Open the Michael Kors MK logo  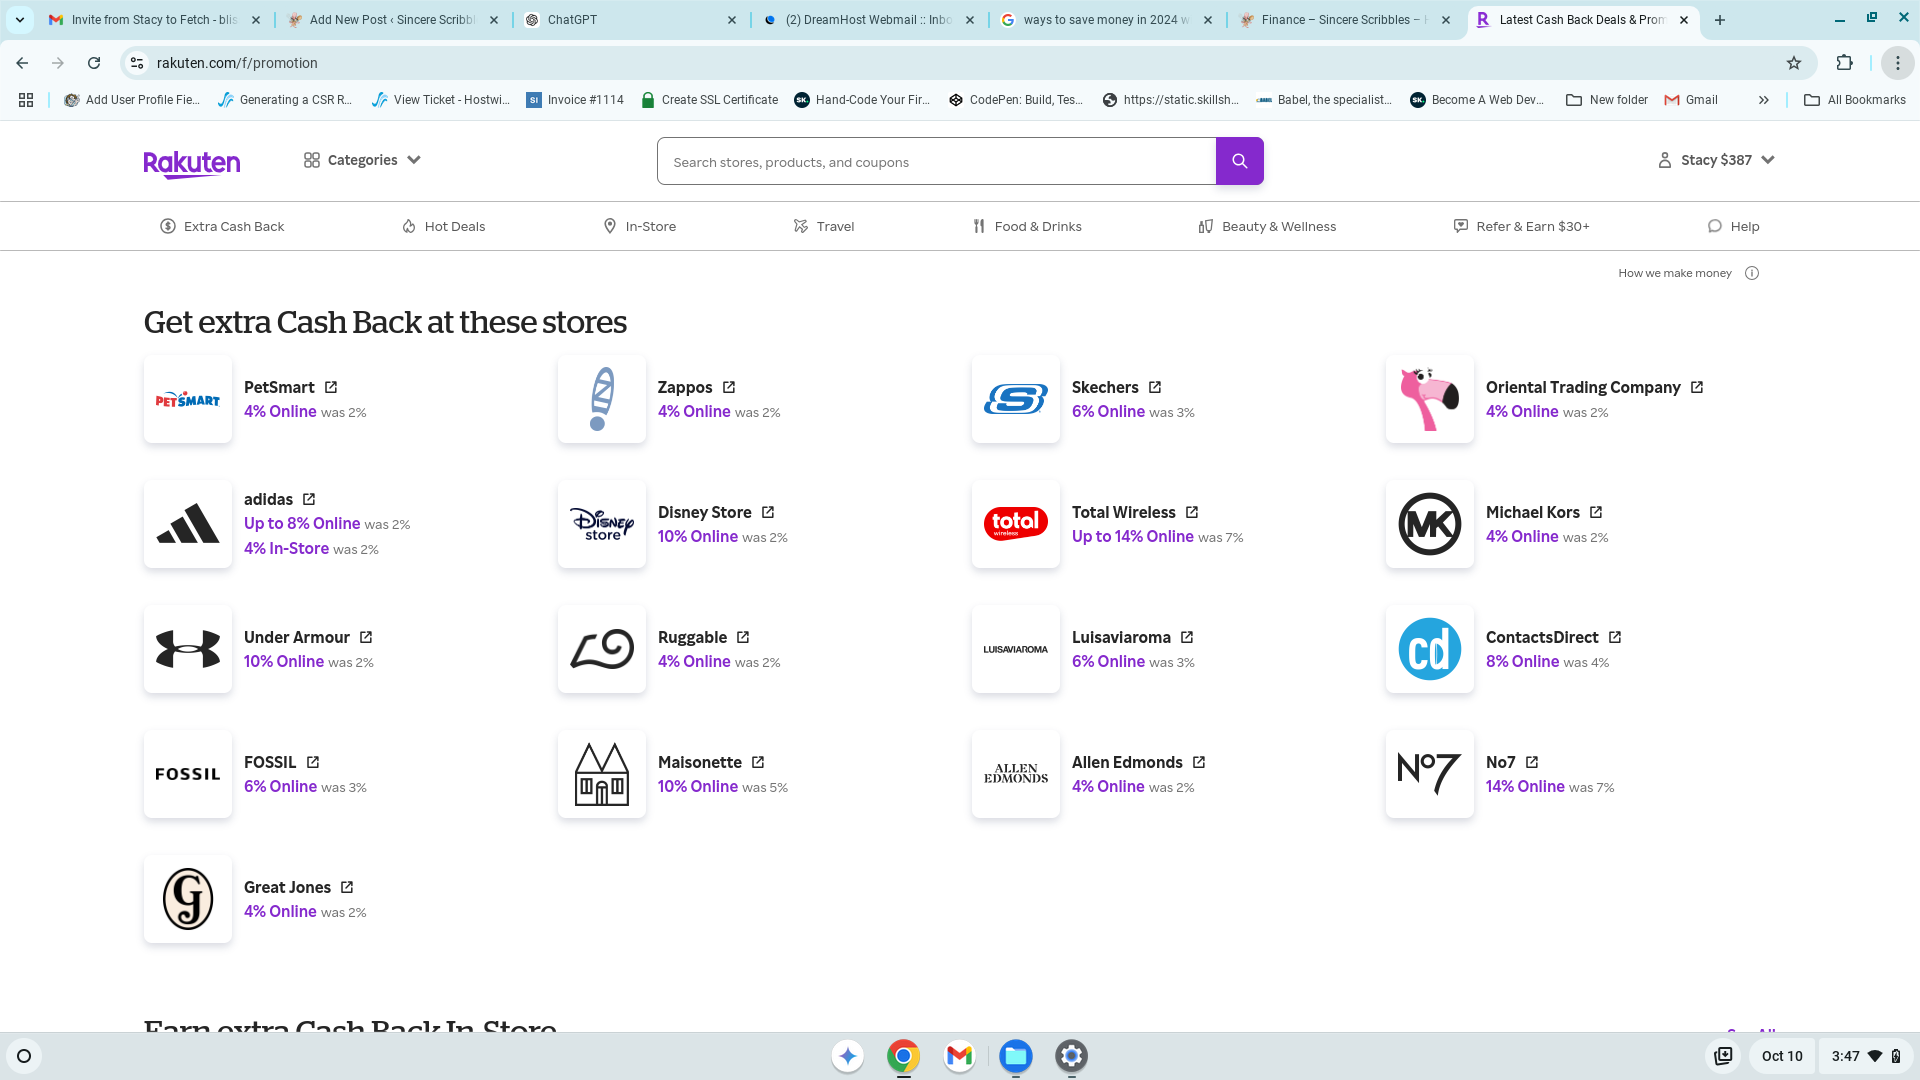[x=1430, y=524]
